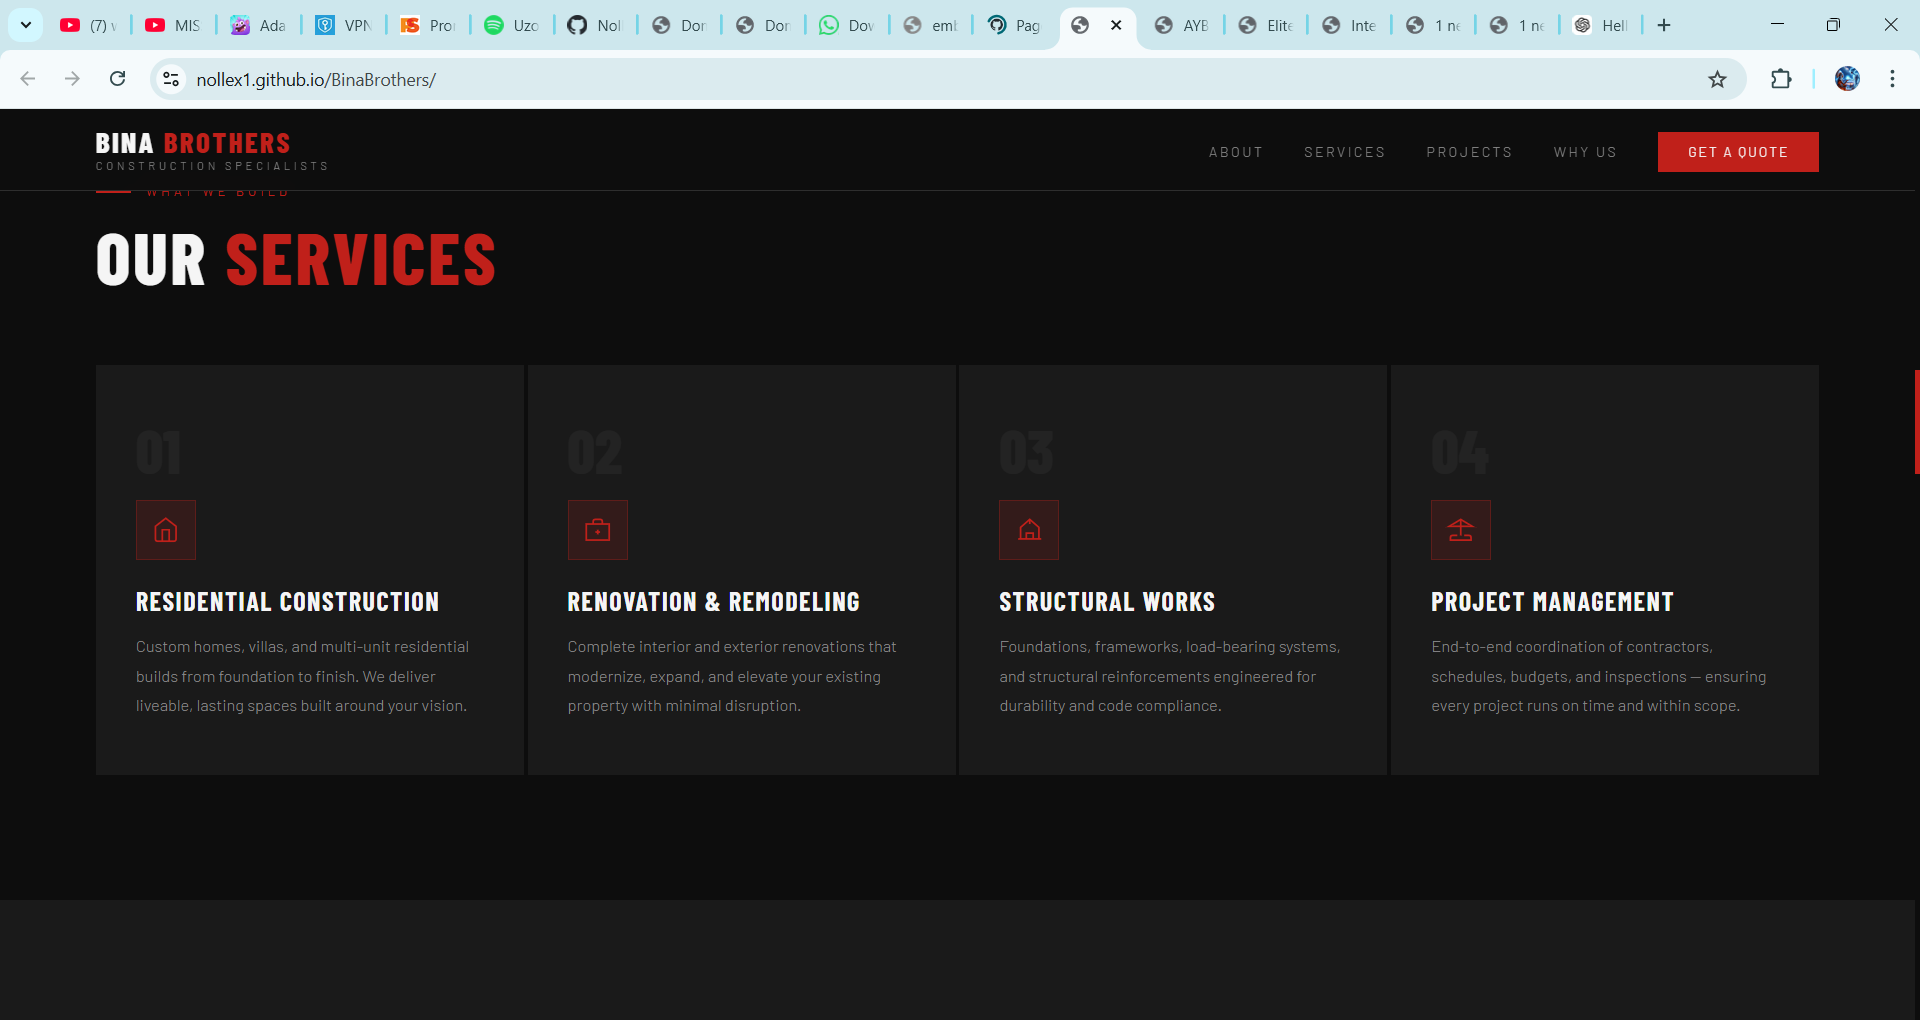Bookmark this page with the star icon
The image size is (1920, 1020).
coord(1717,80)
